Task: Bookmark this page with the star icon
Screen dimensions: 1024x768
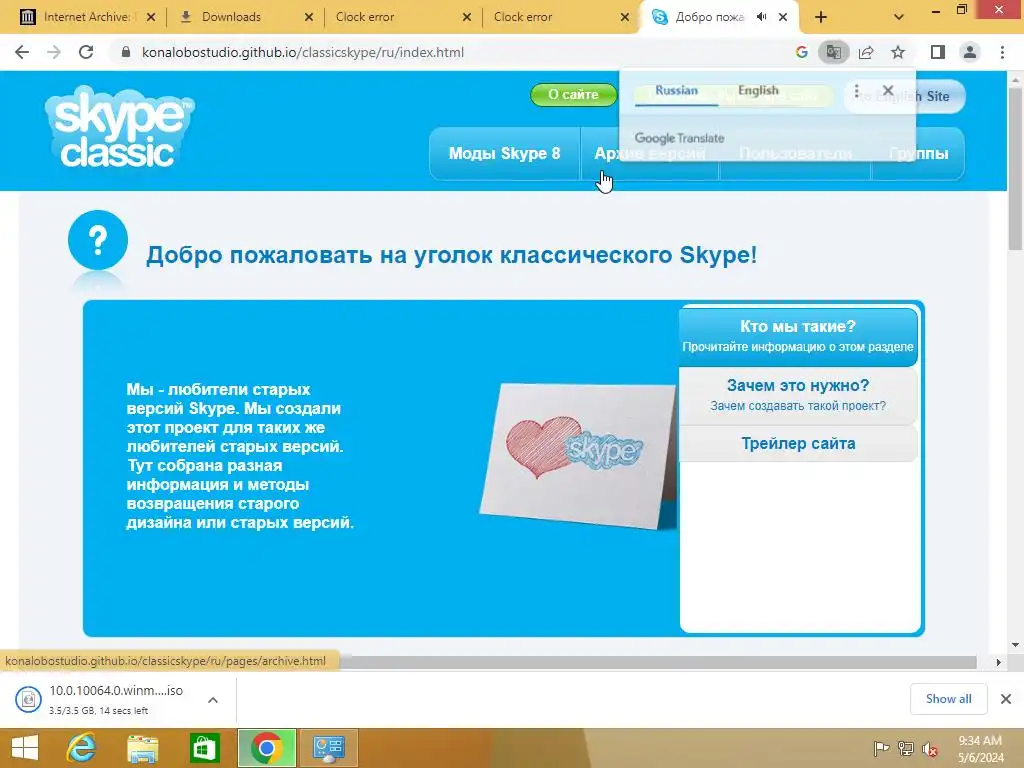Action: (898, 52)
